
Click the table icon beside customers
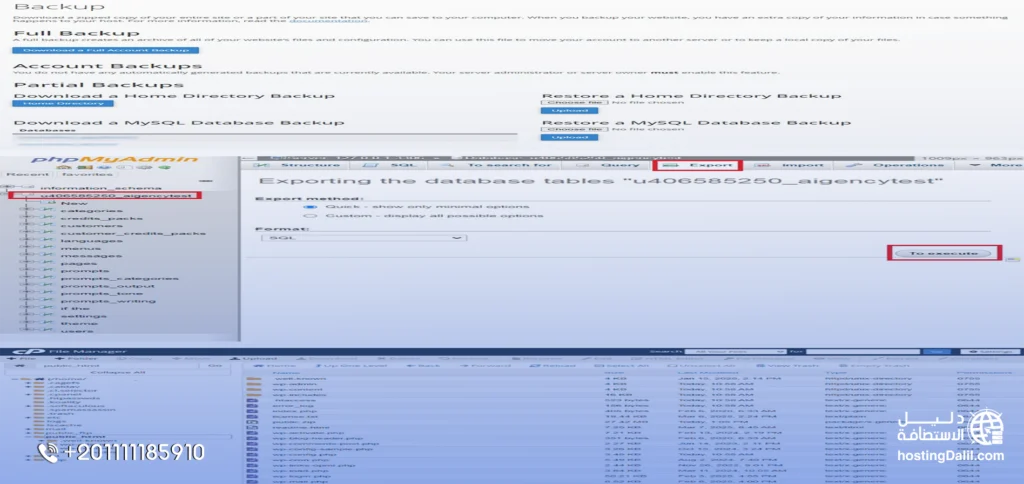tap(48, 226)
